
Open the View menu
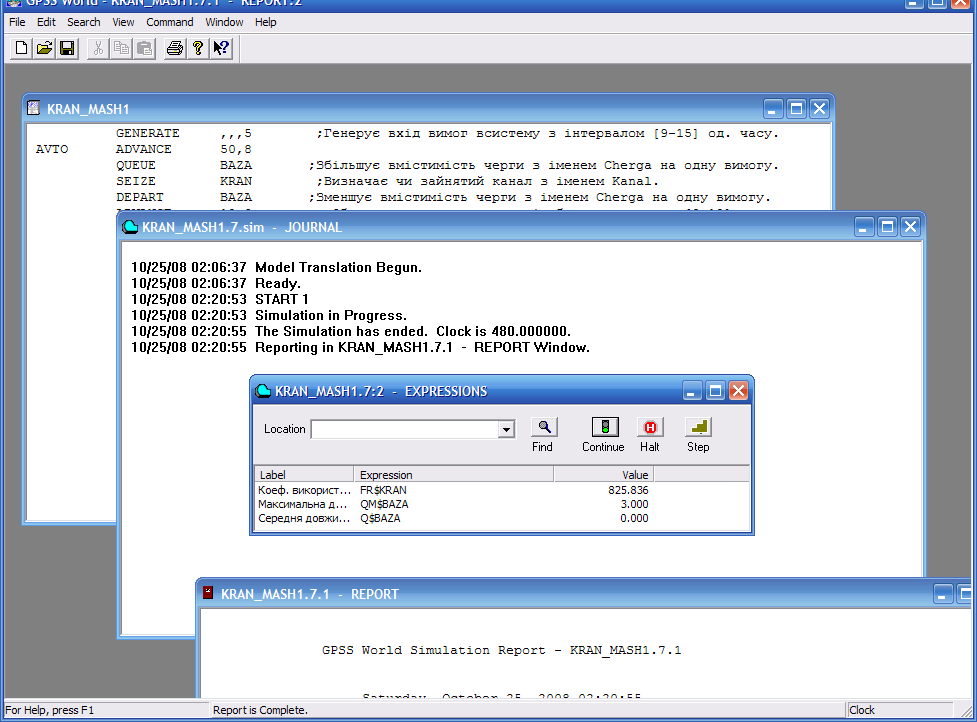coord(123,22)
